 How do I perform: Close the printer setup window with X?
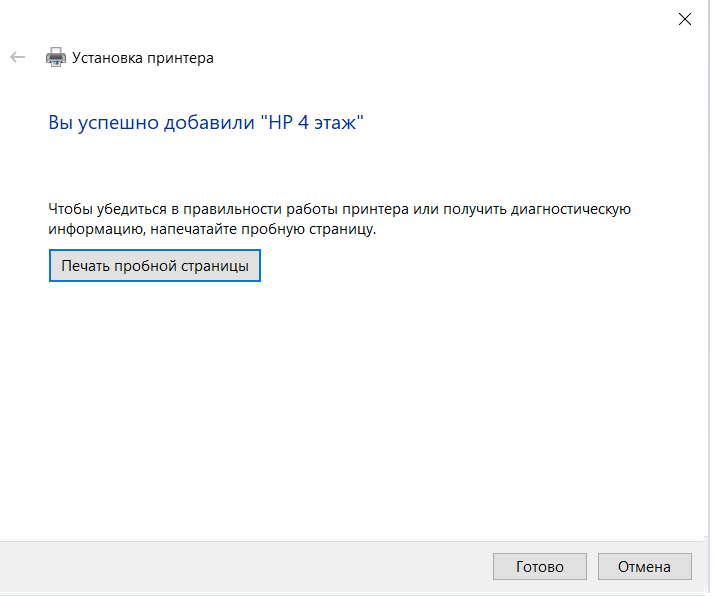point(685,19)
